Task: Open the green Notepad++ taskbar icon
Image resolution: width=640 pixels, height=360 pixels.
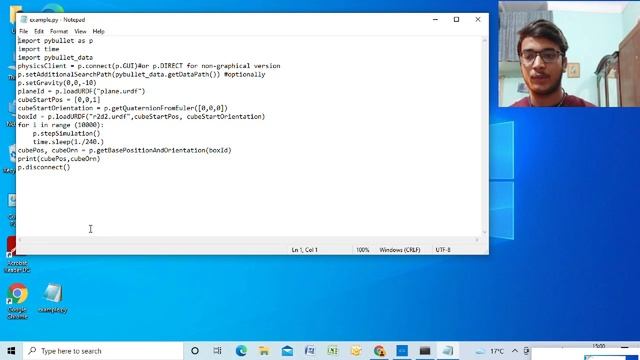Action: tap(333, 351)
